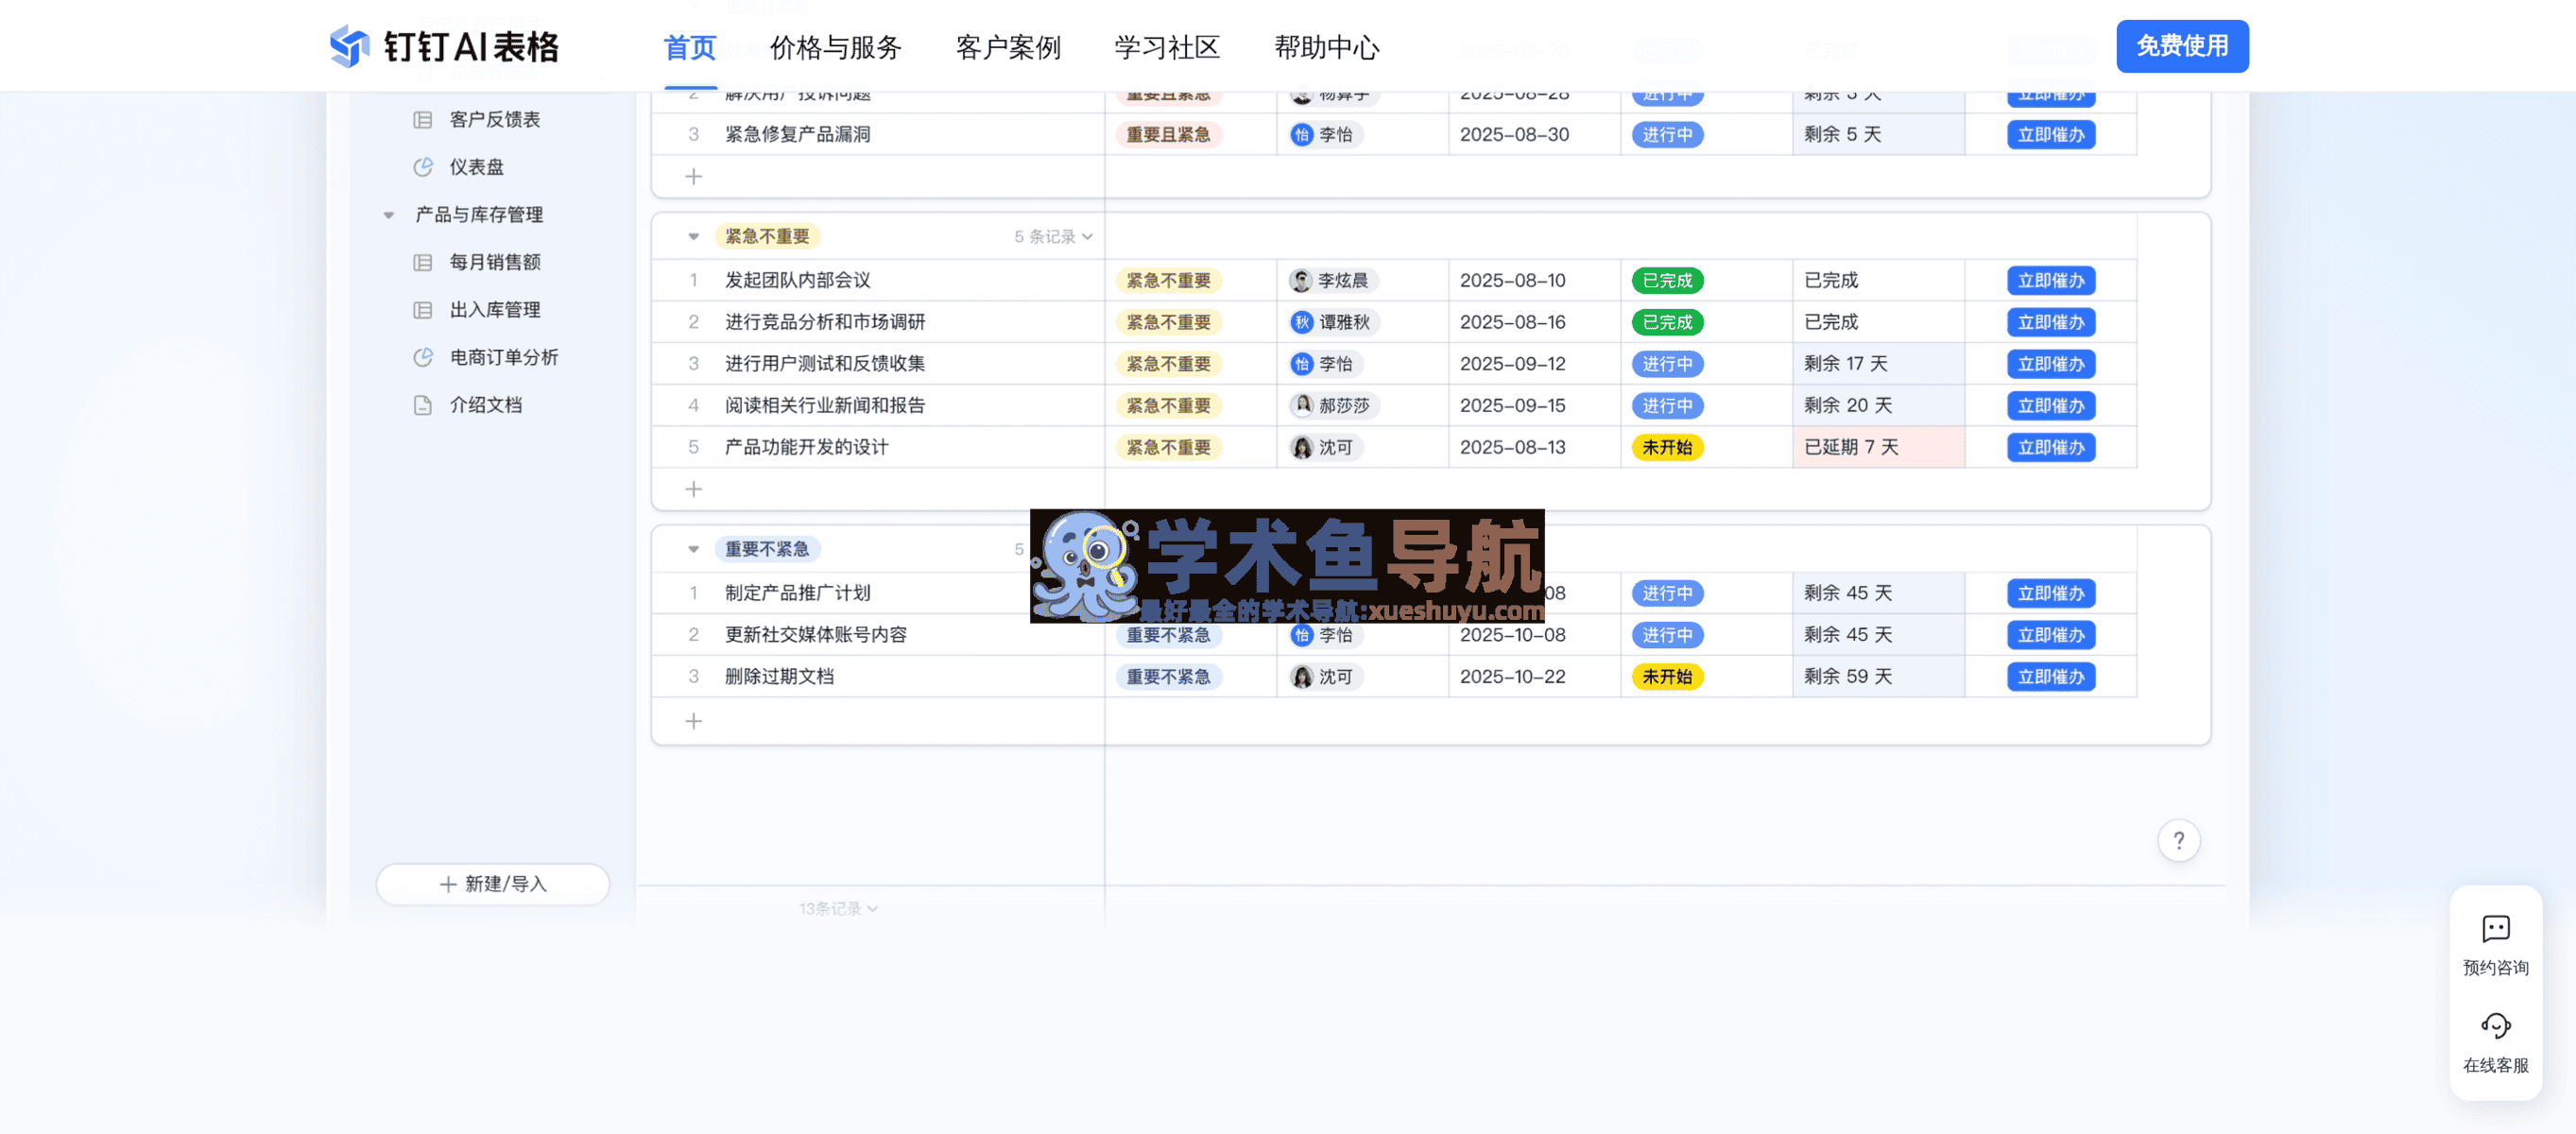Click 李怡 avatar in 进行用户测试和反馈收集 row
The image size is (2576, 1134).
click(1301, 364)
